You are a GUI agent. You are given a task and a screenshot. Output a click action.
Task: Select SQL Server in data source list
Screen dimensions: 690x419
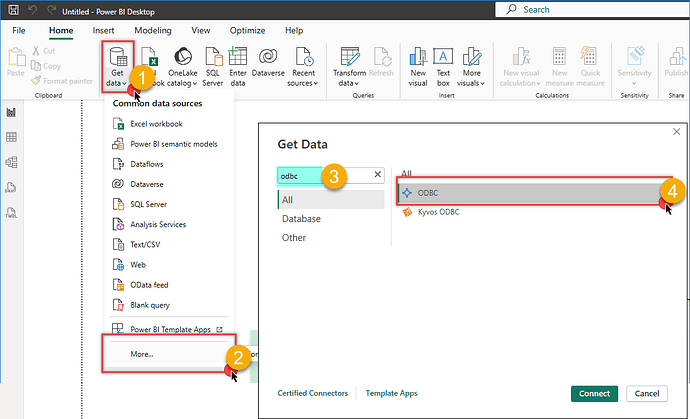click(169, 204)
